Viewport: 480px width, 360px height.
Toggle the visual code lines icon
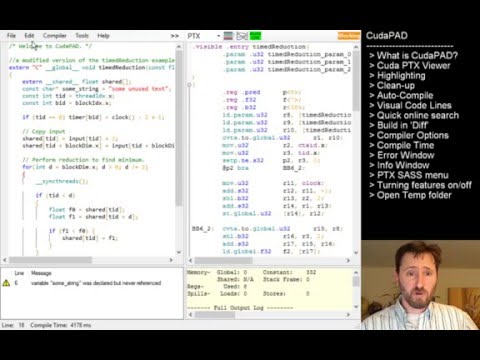pos(242,36)
